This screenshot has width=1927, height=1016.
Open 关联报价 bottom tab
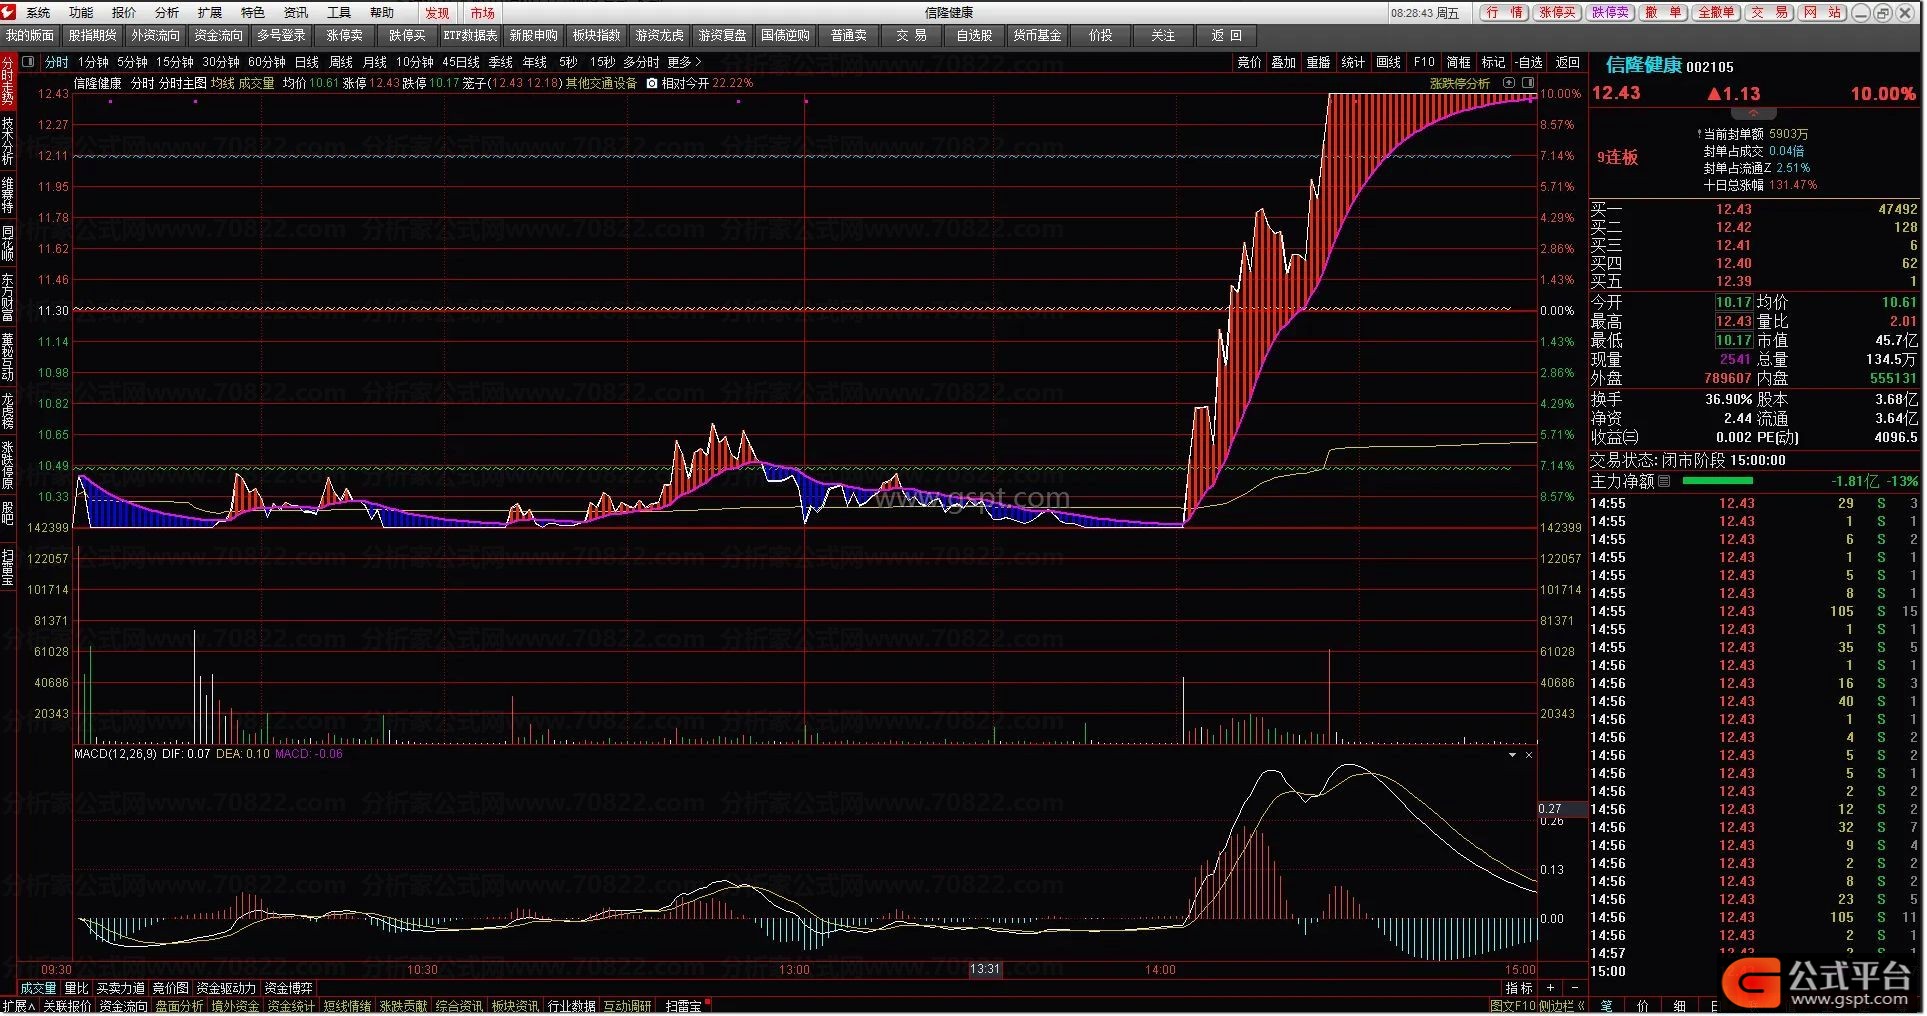click(67, 1006)
